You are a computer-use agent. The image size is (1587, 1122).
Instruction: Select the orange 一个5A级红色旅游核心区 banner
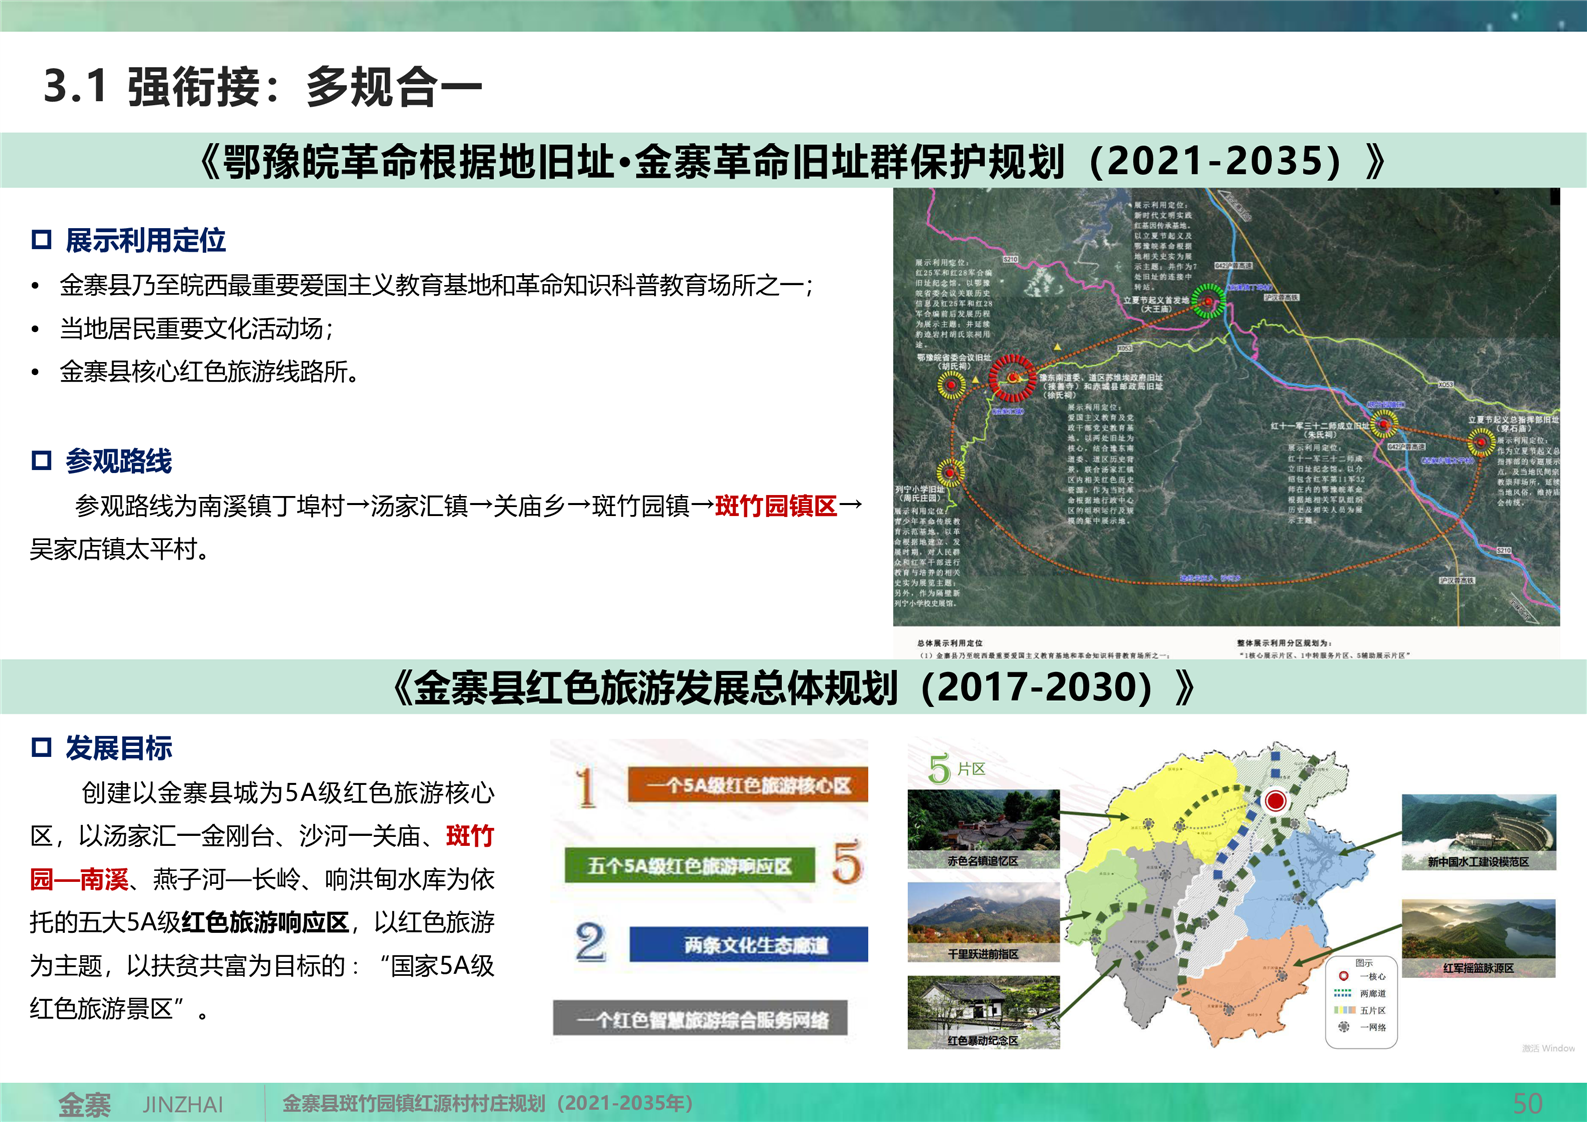point(747,786)
